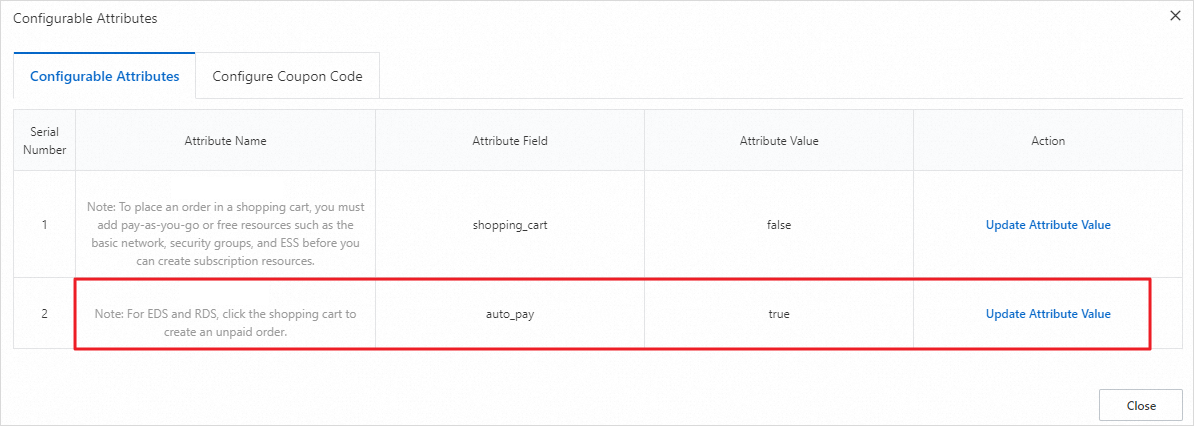Click Update Attribute Value for shopping_cart

(x=1048, y=225)
